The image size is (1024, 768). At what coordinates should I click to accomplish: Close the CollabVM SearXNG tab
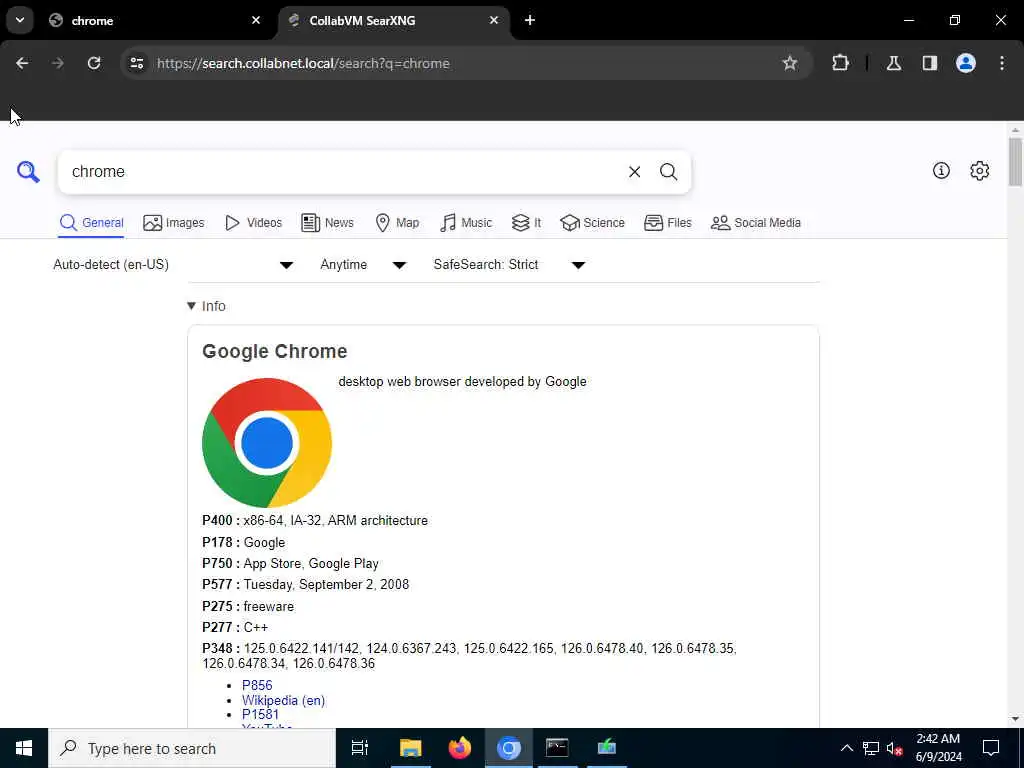click(x=494, y=20)
